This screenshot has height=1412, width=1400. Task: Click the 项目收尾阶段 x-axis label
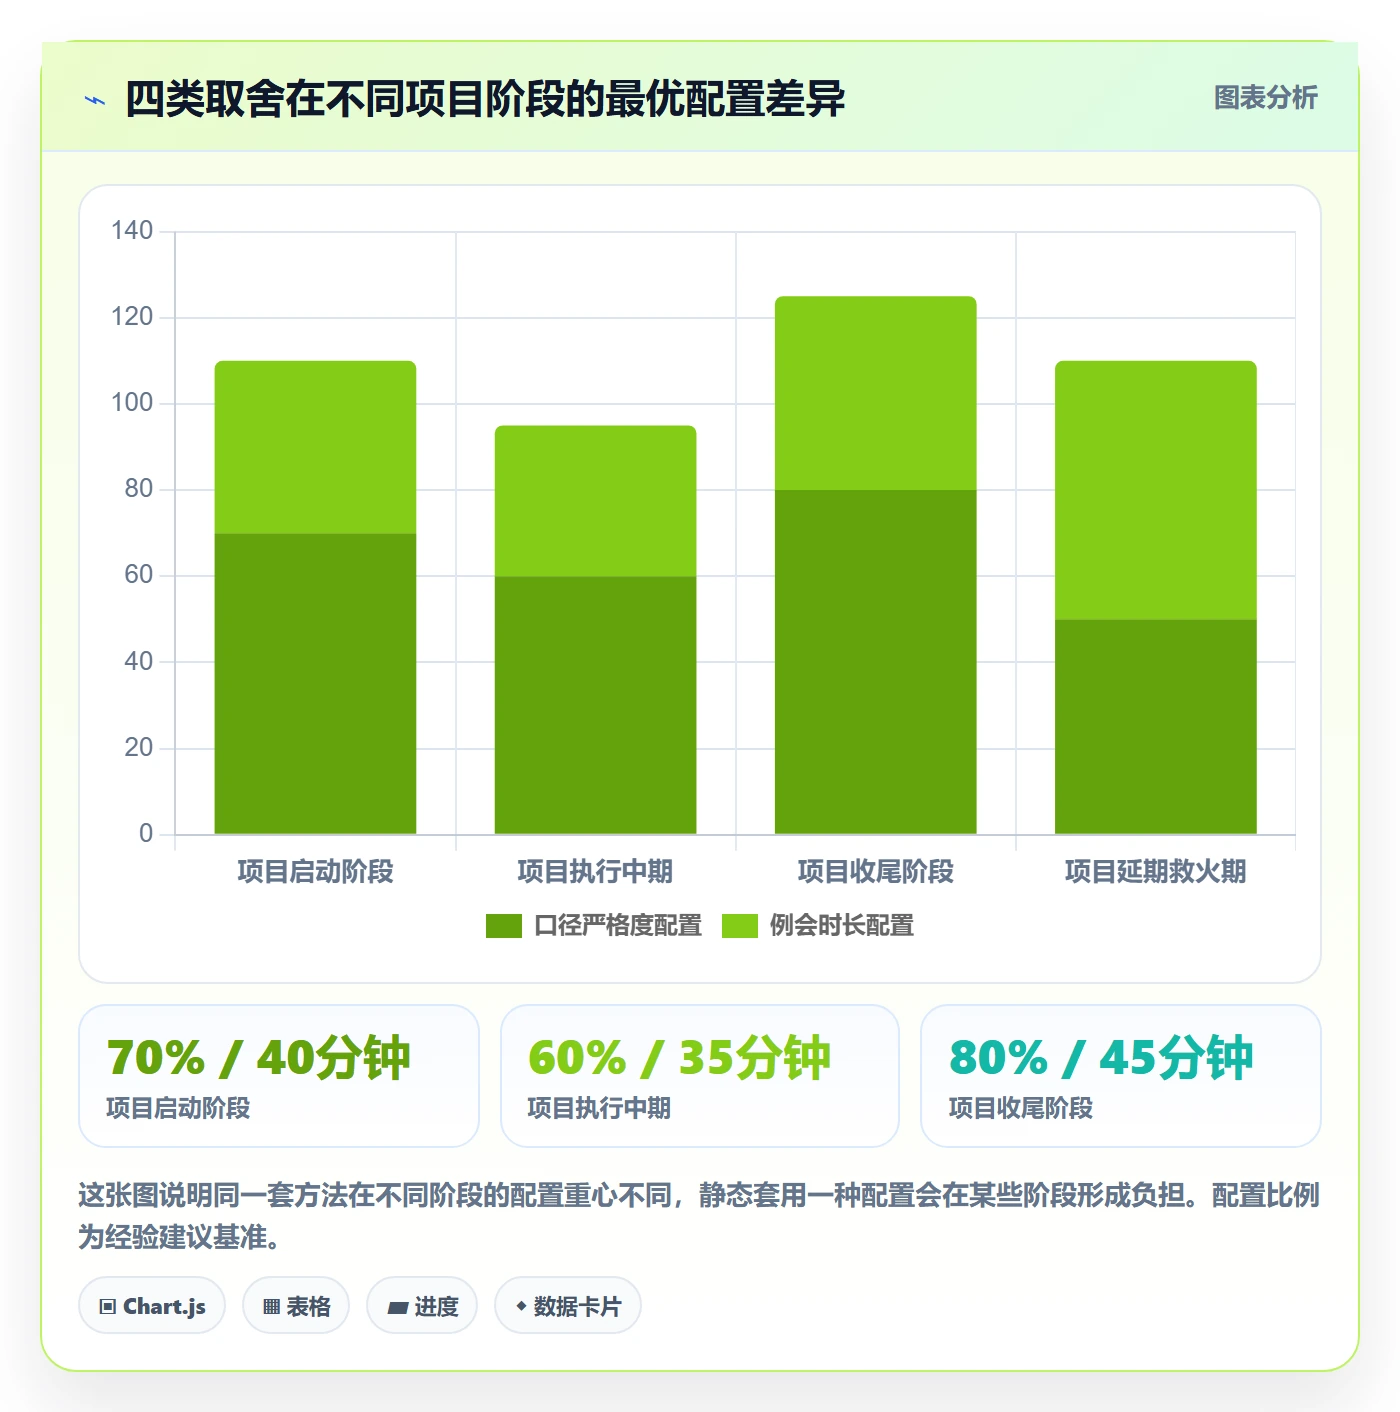875,872
